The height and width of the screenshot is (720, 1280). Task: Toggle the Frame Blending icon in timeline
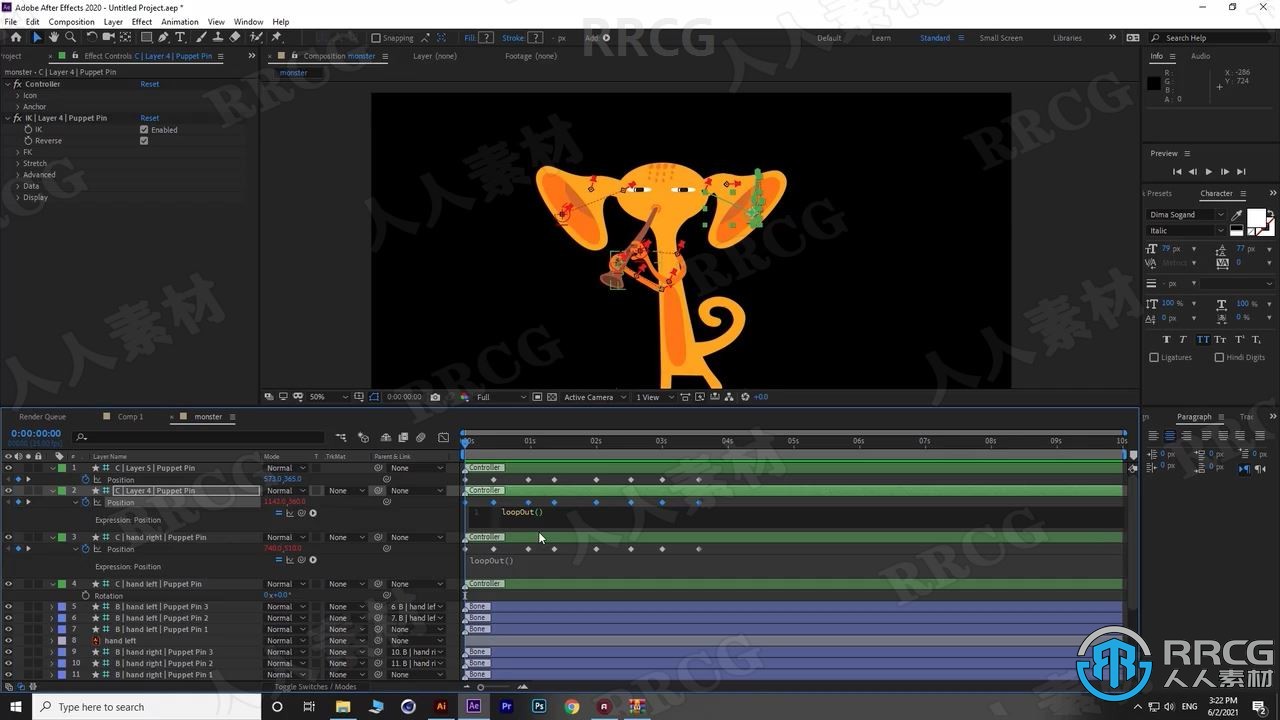tap(403, 437)
